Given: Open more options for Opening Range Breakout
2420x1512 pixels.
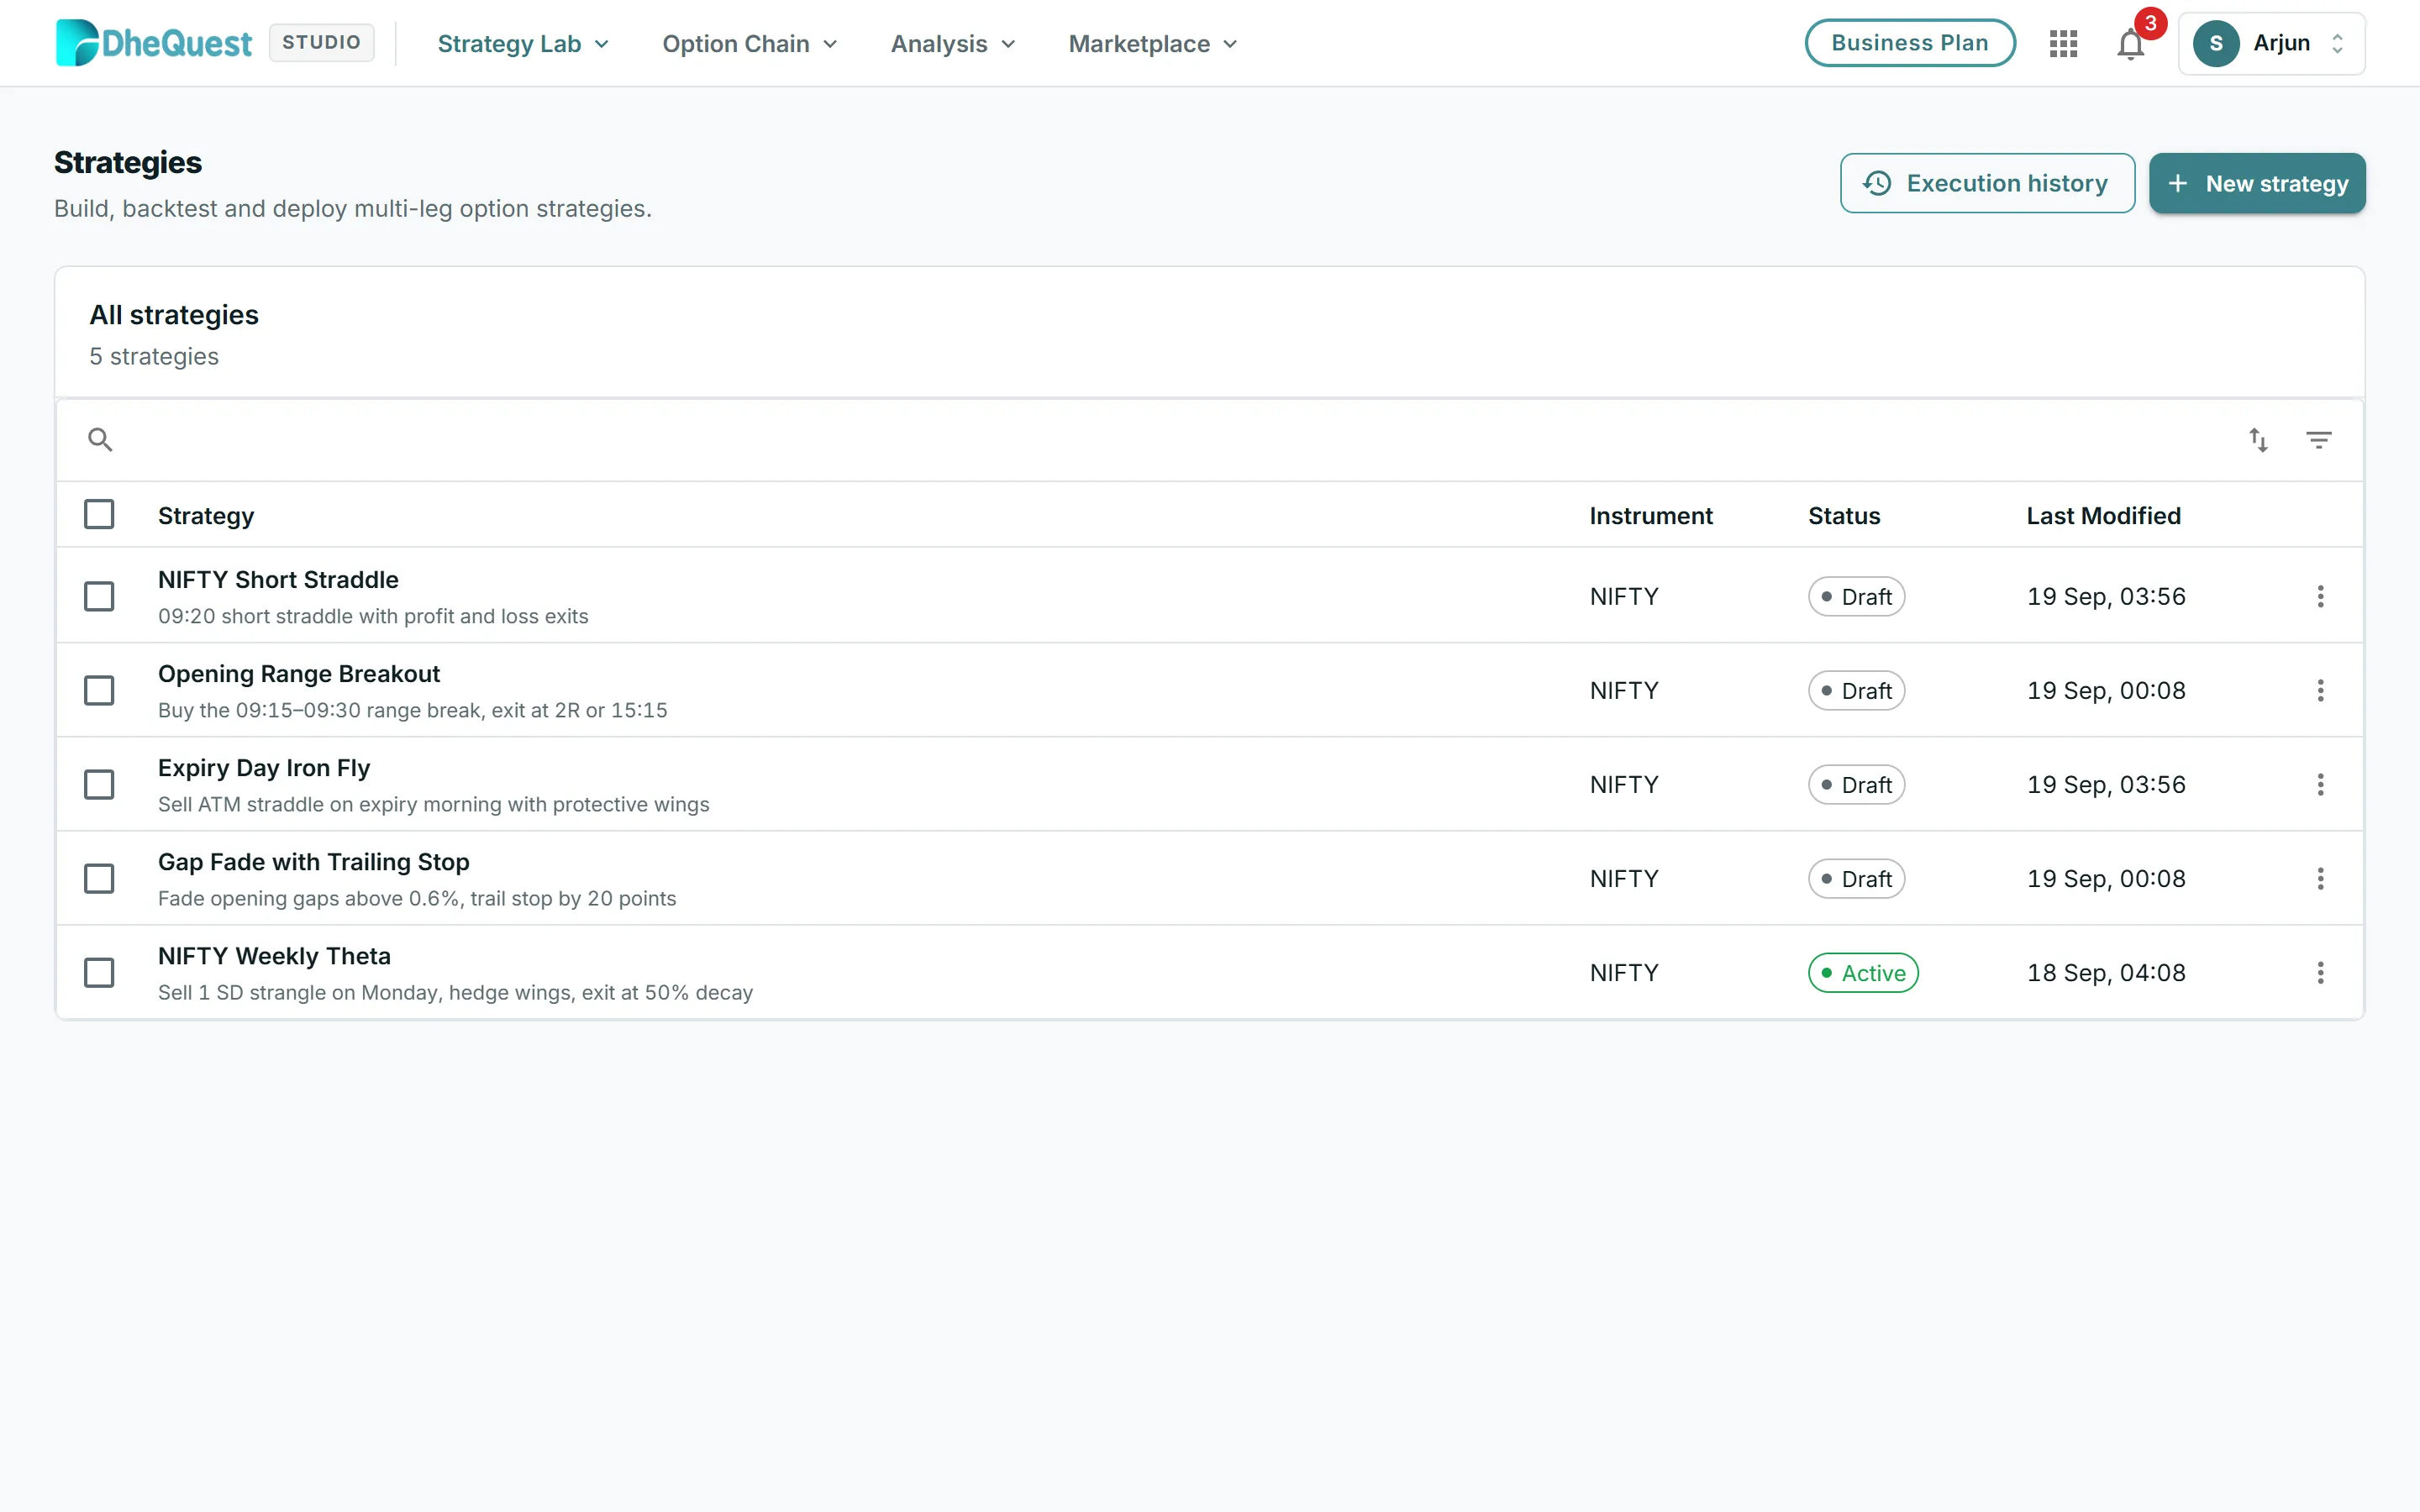Looking at the screenshot, I should coord(2320,690).
